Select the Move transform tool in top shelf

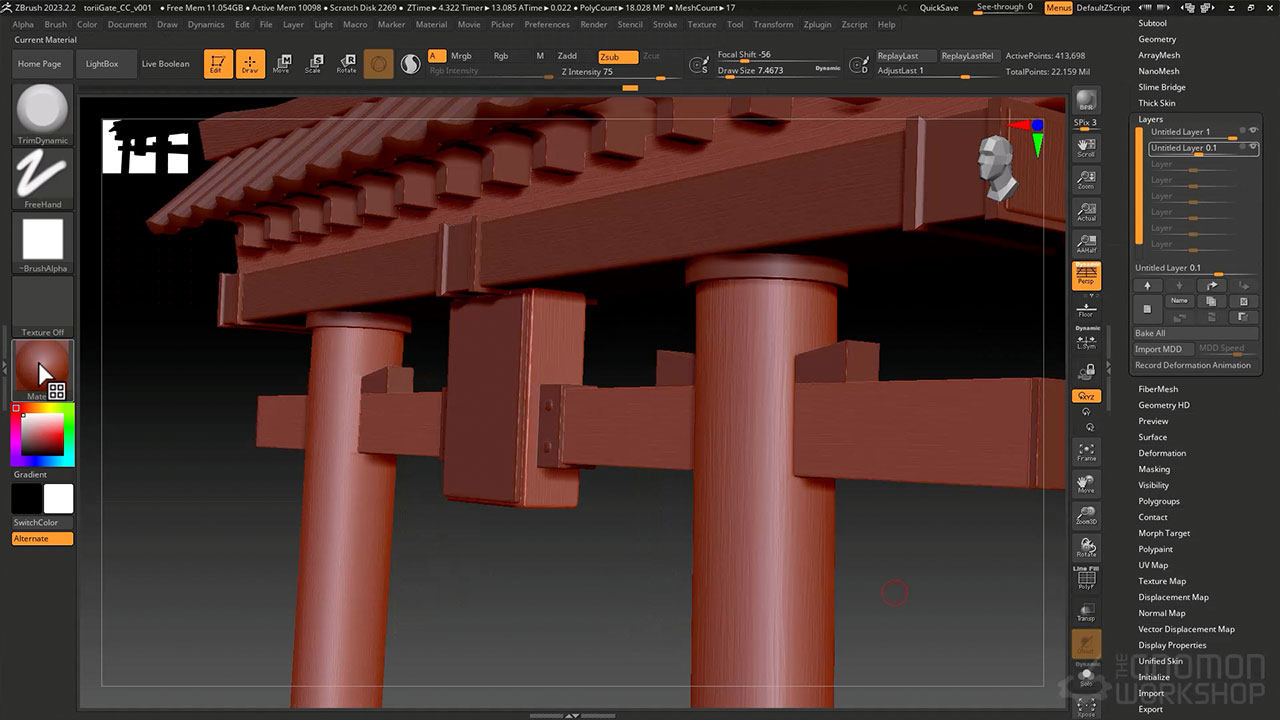[x=281, y=64]
